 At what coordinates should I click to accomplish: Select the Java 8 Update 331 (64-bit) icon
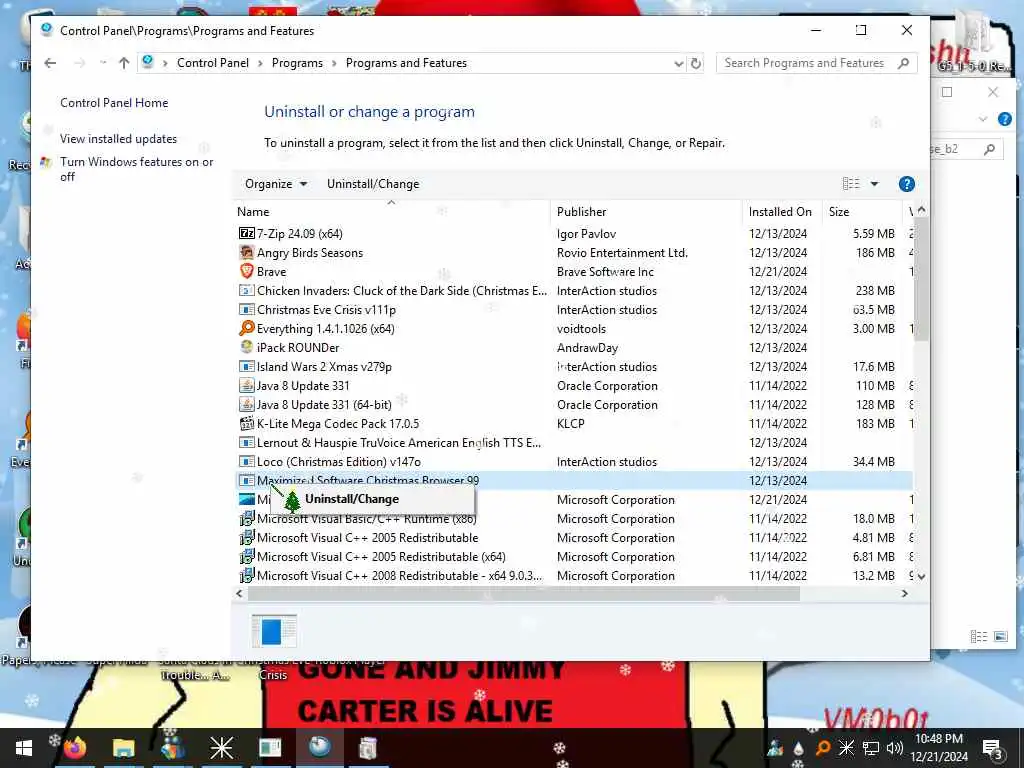[x=246, y=404]
